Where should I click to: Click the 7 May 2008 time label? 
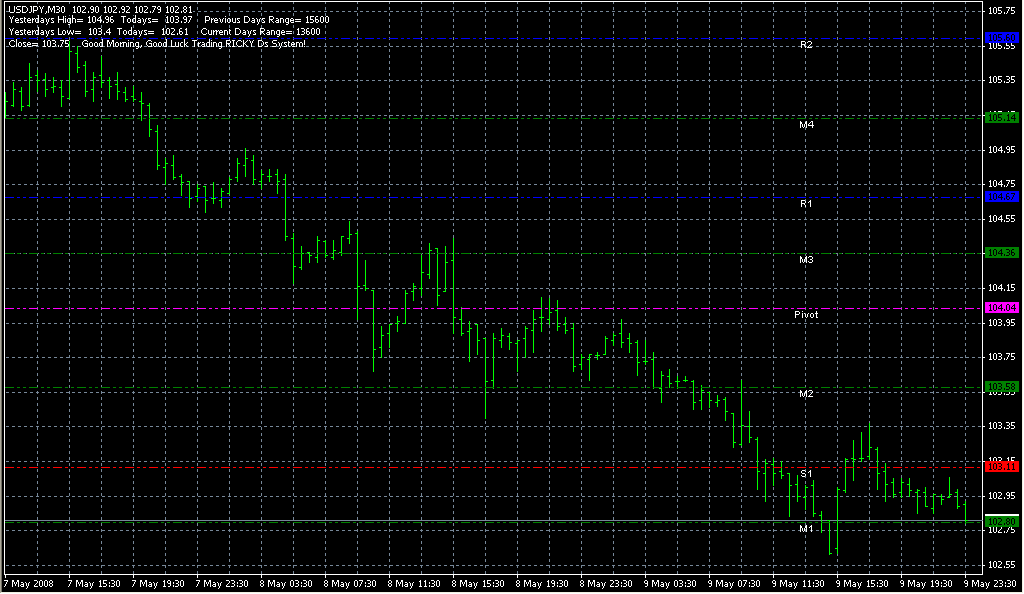pos(29,583)
